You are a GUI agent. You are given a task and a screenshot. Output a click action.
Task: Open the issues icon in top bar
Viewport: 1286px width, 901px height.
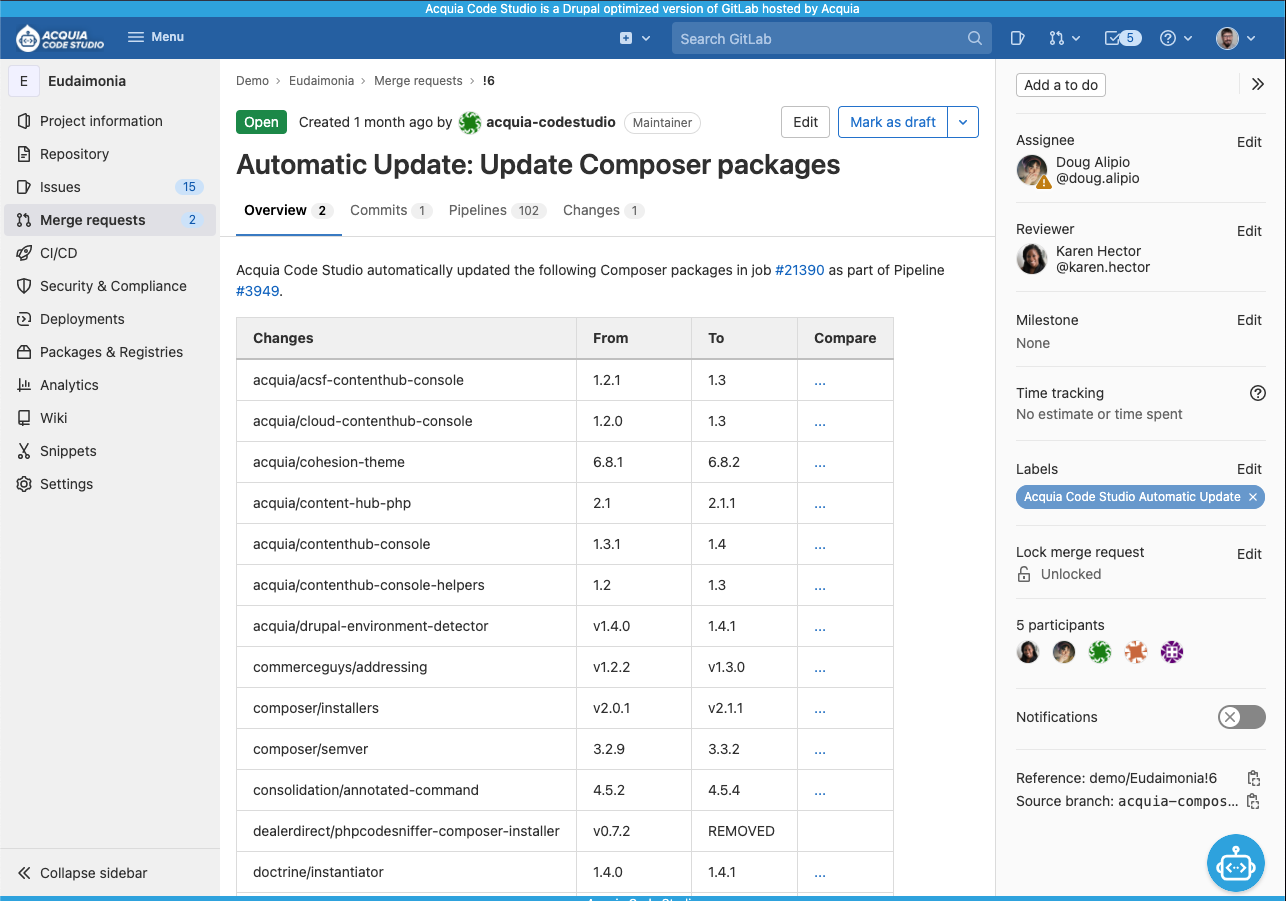(x=1017, y=38)
